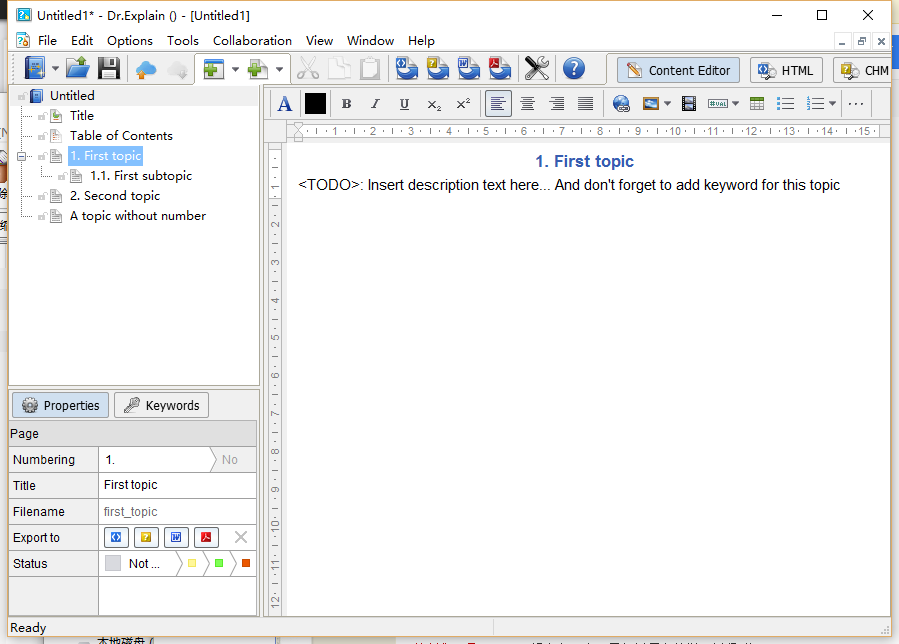Open the black font color swatch

(315, 104)
